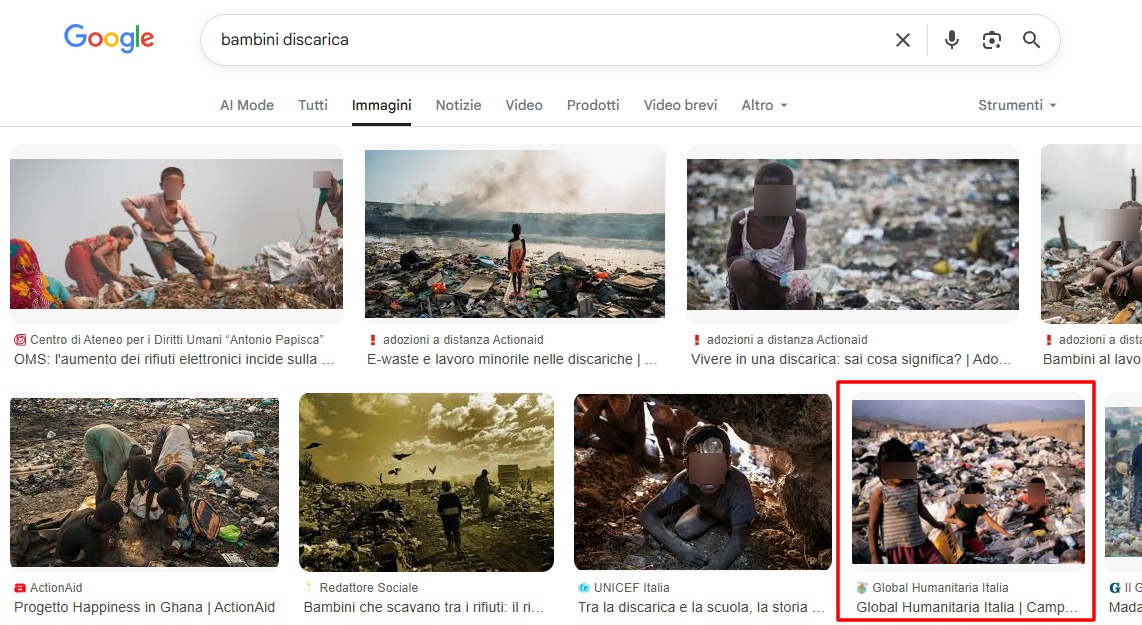Viewport: 1142px width, 625px height.
Task: Clear the search box text
Action: click(902, 40)
